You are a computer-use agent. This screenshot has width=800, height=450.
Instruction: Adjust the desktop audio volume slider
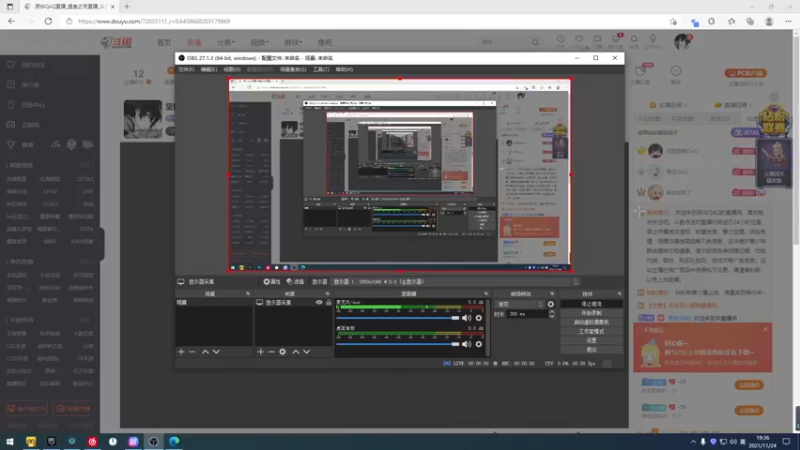[x=398, y=344]
